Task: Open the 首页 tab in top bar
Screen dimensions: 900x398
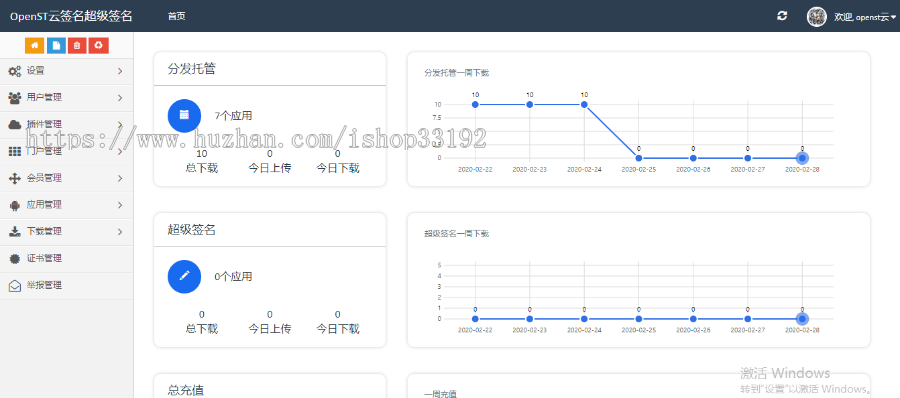Action: point(176,17)
